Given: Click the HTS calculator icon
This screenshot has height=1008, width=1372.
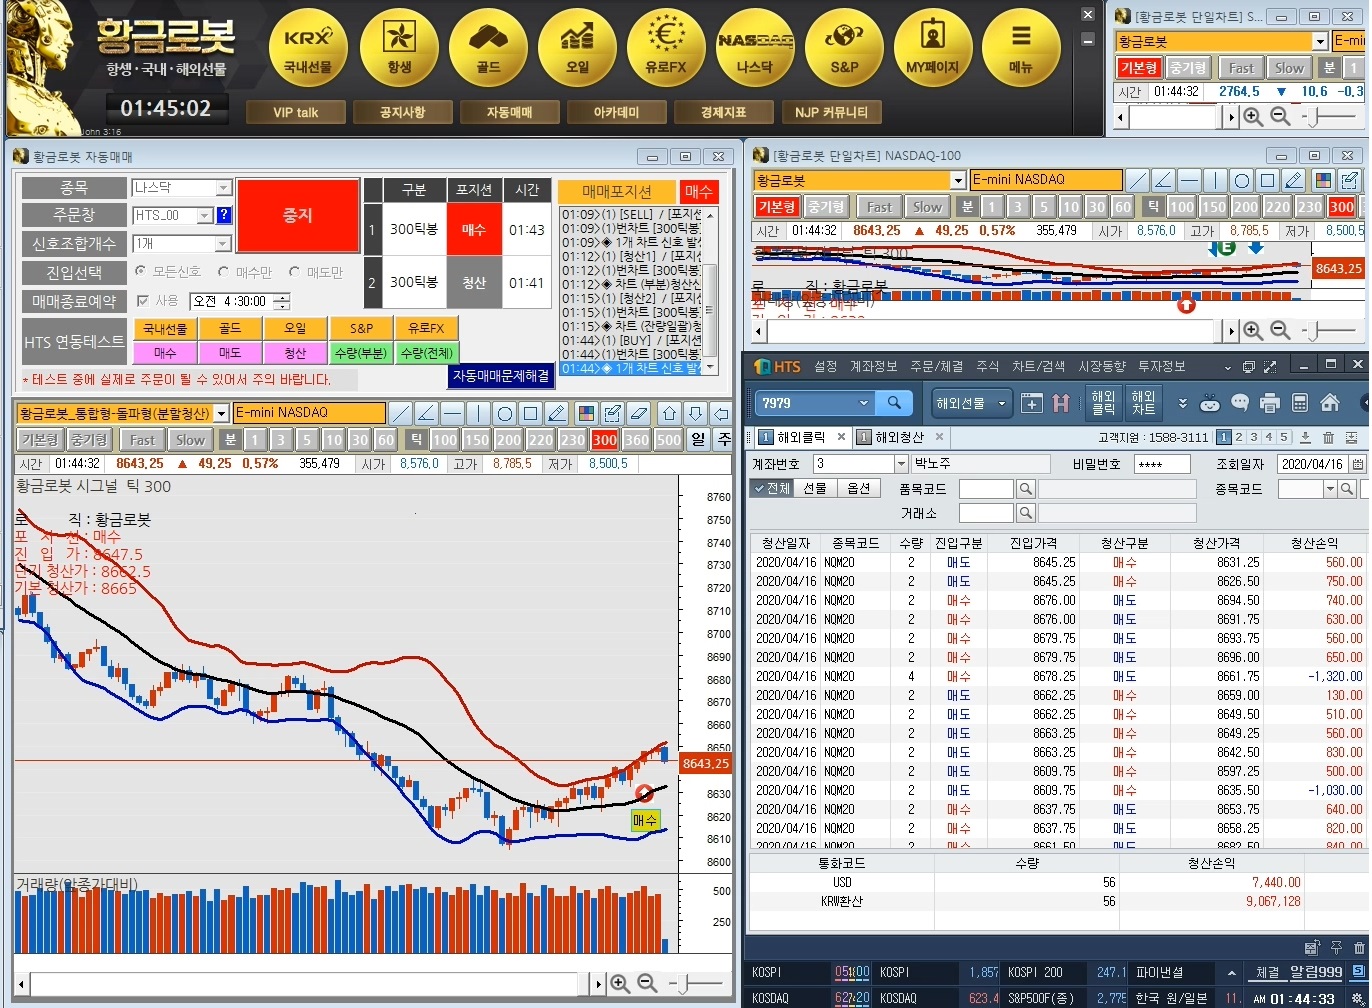Looking at the screenshot, I should pyautogui.click(x=1300, y=403).
